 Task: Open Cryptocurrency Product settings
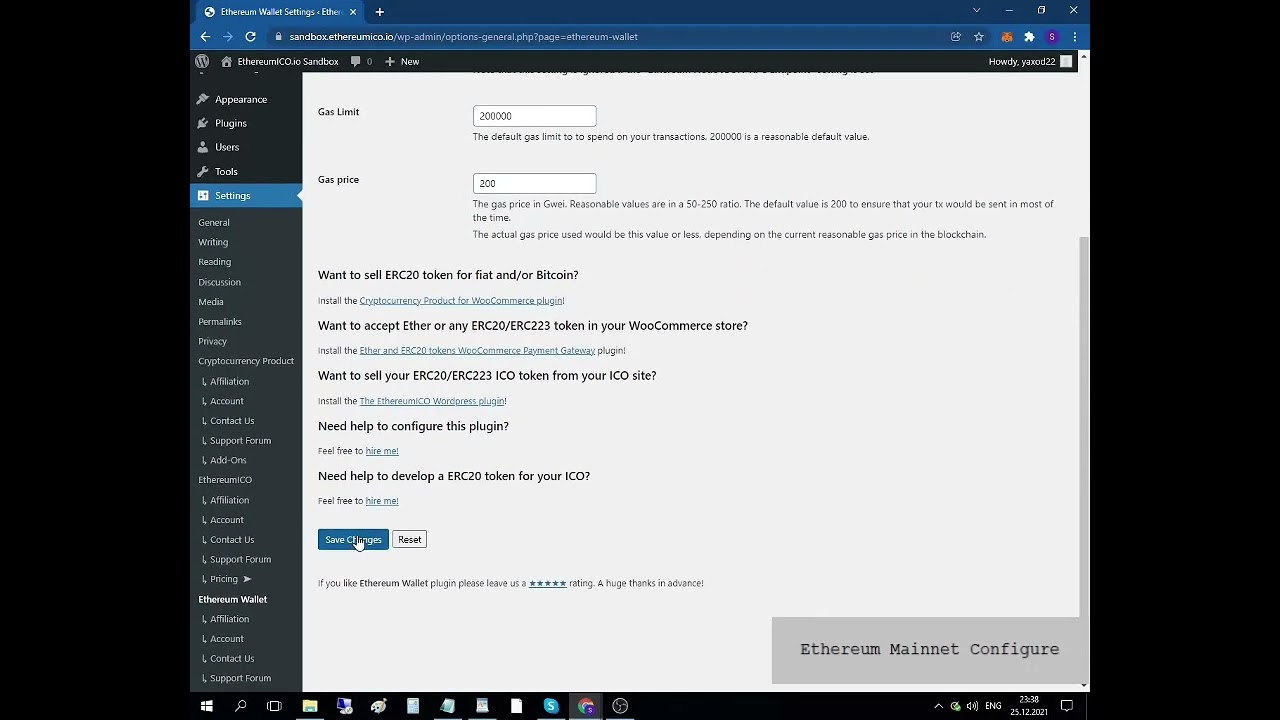(246, 361)
